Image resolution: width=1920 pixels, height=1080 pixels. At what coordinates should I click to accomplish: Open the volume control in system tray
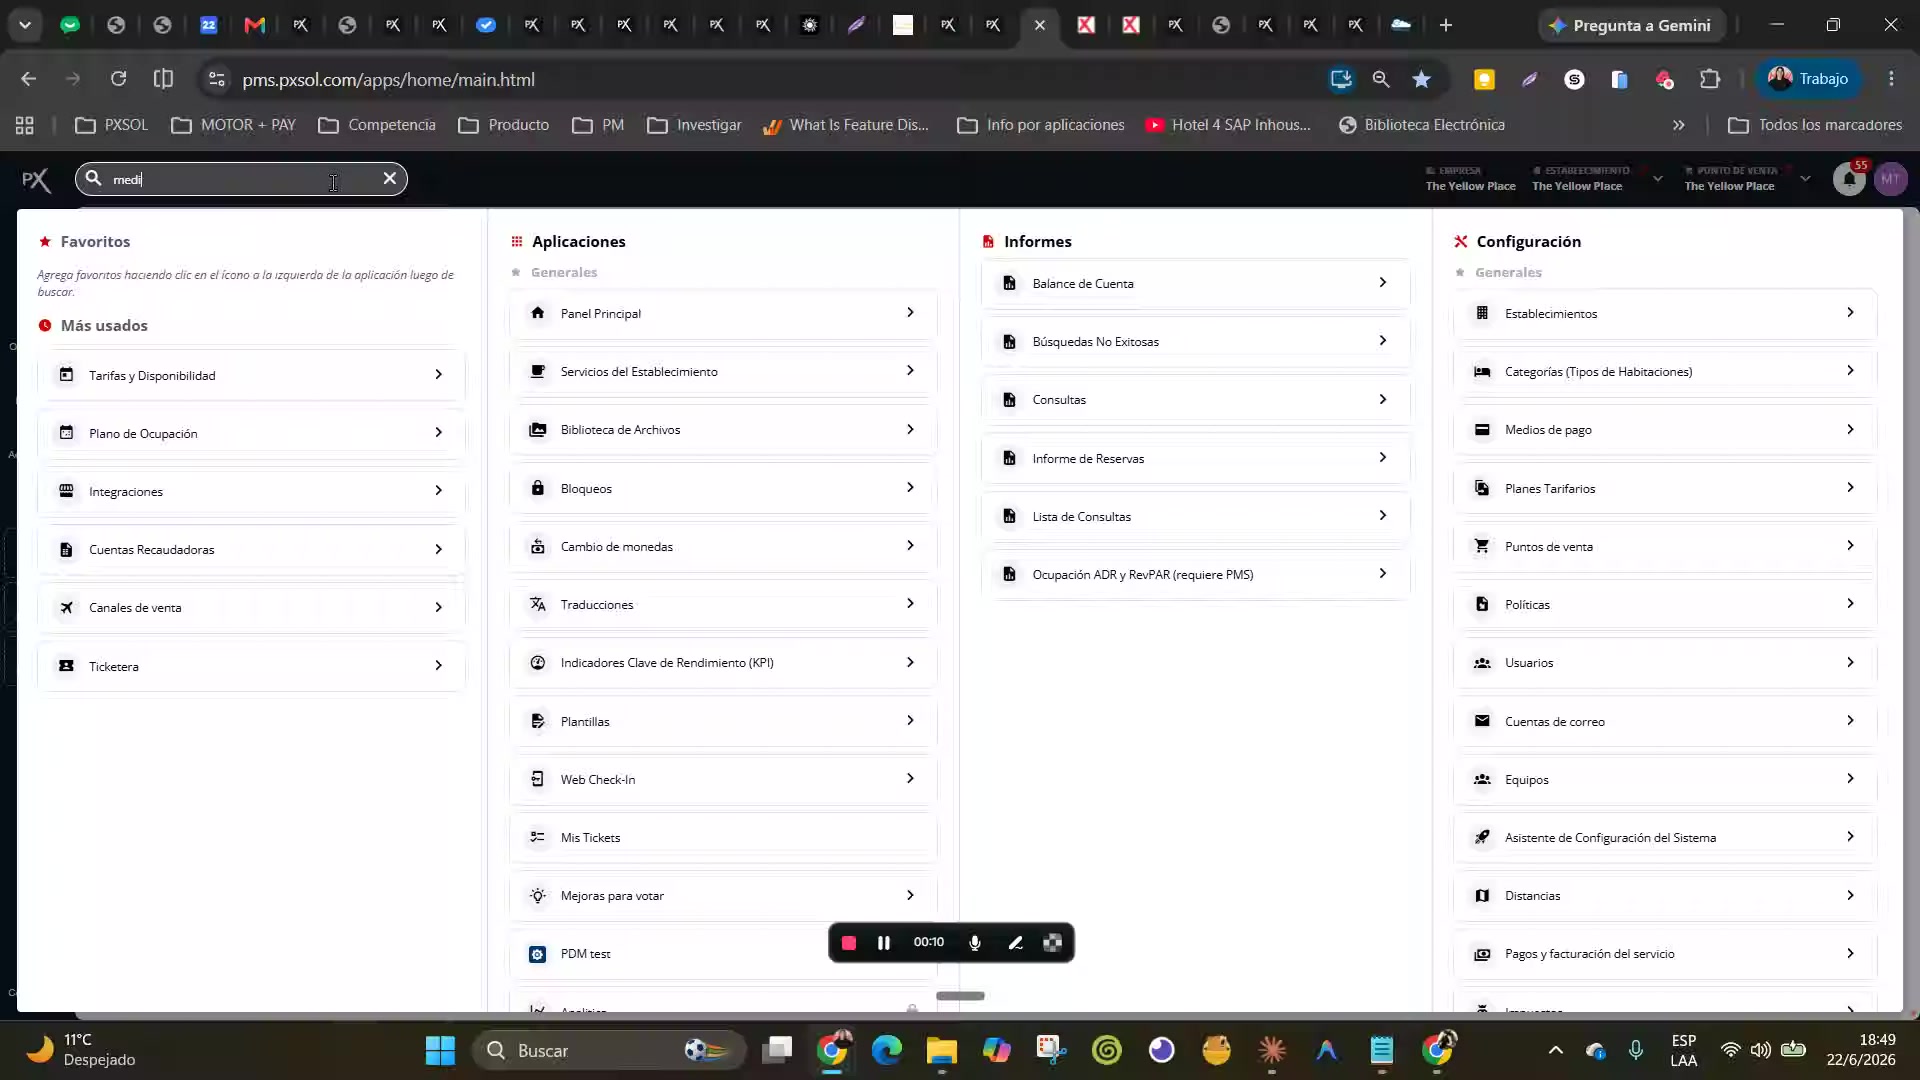[x=1761, y=1050]
